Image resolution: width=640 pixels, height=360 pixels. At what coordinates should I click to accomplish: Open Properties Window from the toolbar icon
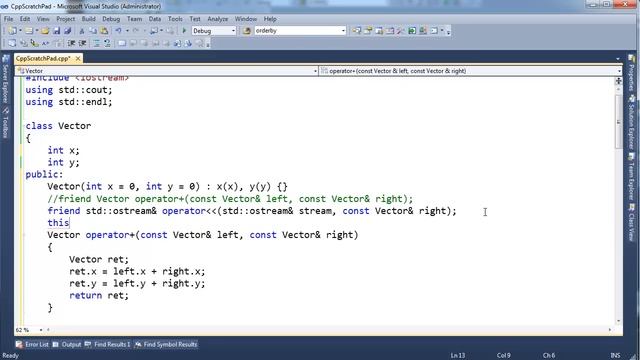[x=368, y=31]
